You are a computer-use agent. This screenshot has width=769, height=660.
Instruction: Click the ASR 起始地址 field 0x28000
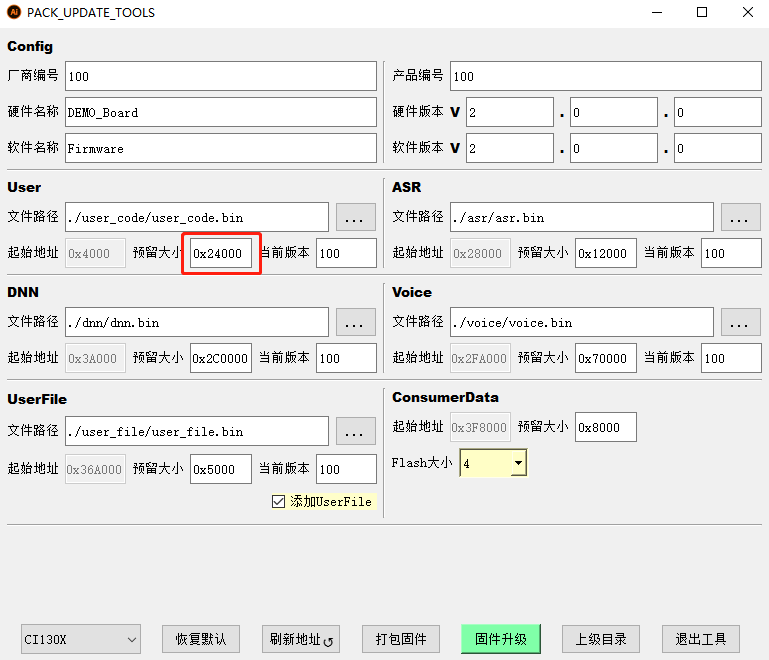point(481,253)
